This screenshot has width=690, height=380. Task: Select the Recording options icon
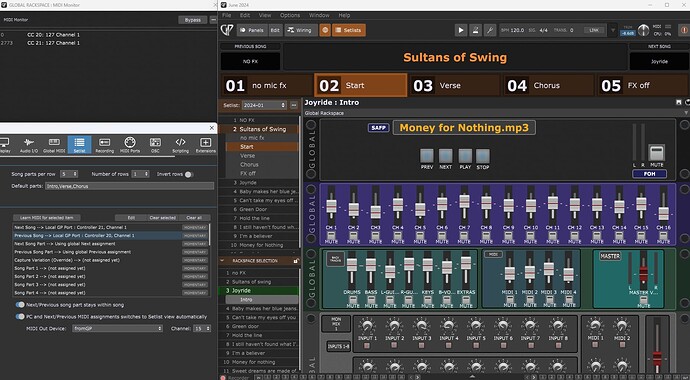(x=104, y=145)
